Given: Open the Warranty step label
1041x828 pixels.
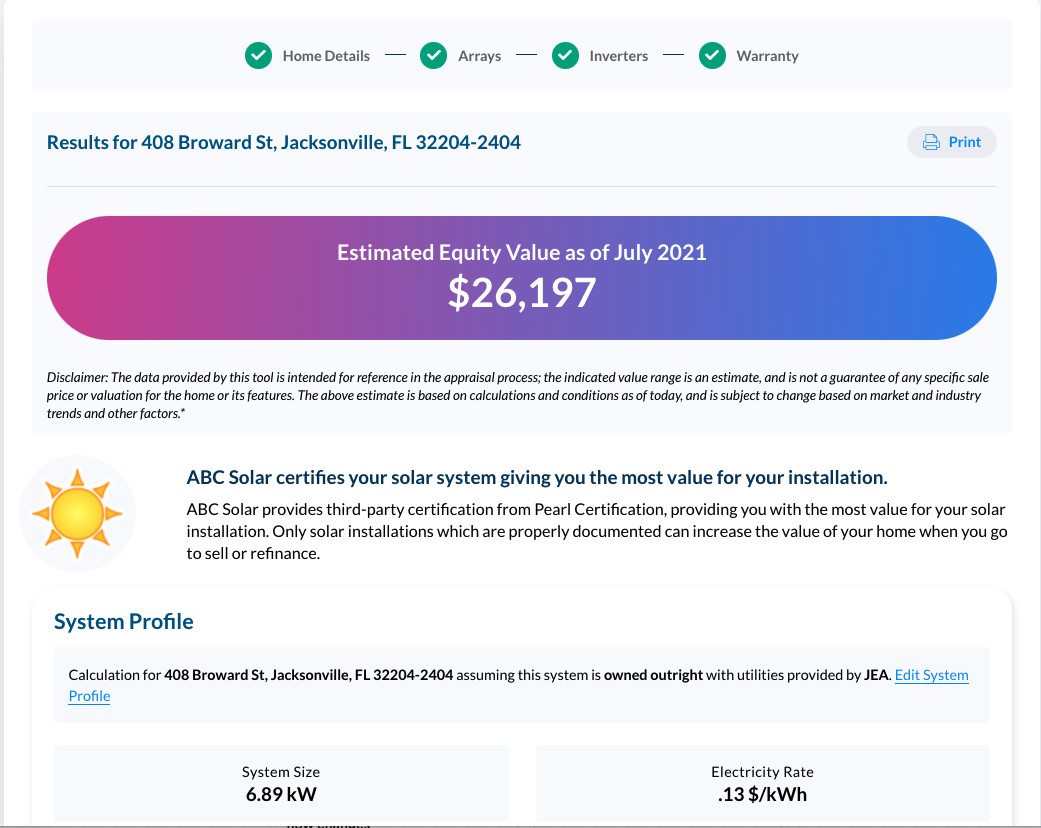Looking at the screenshot, I should pyautogui.click(x=767, y=56).
